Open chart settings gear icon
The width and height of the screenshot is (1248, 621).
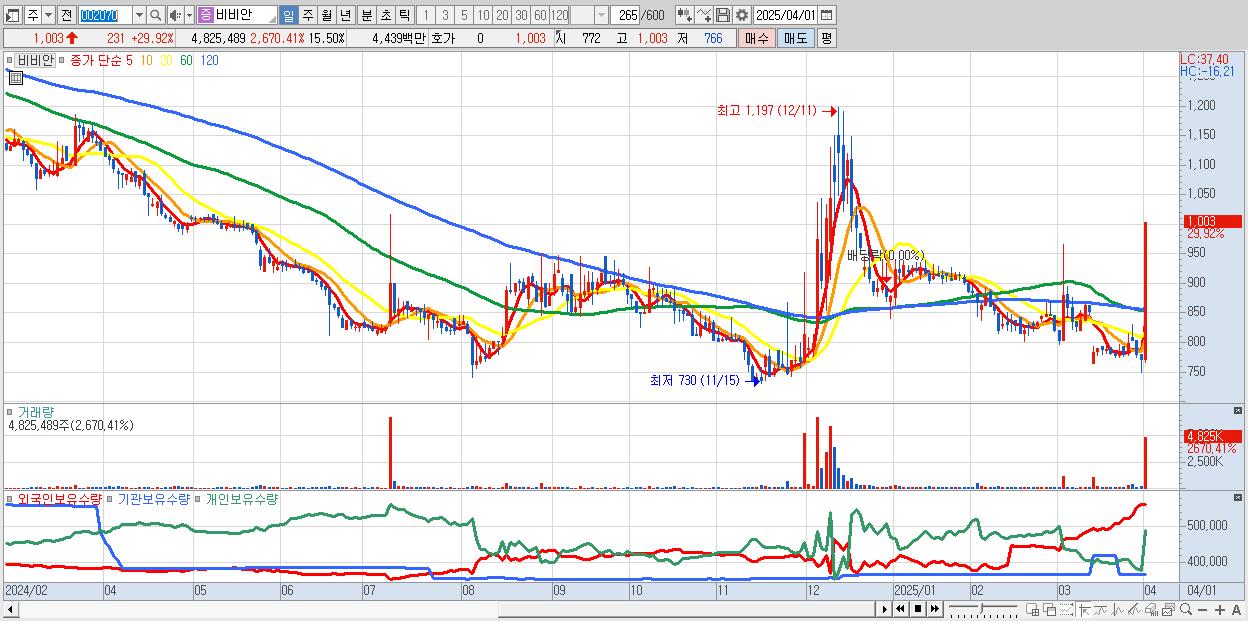[741, 15]
